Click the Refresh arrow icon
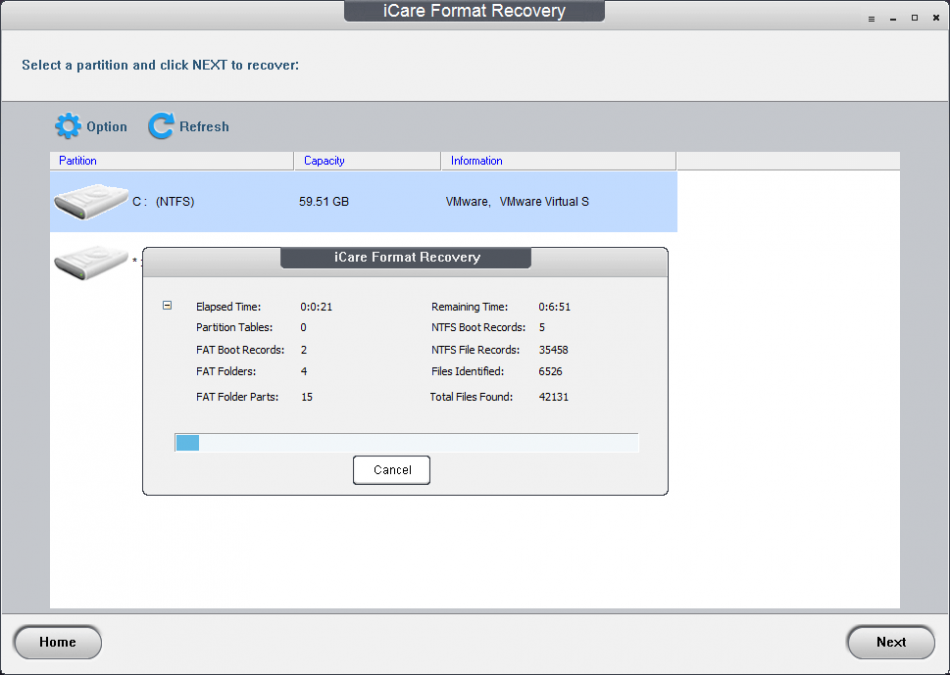The height and width of the screenshot is (675, 950). (x=161, y=126)
